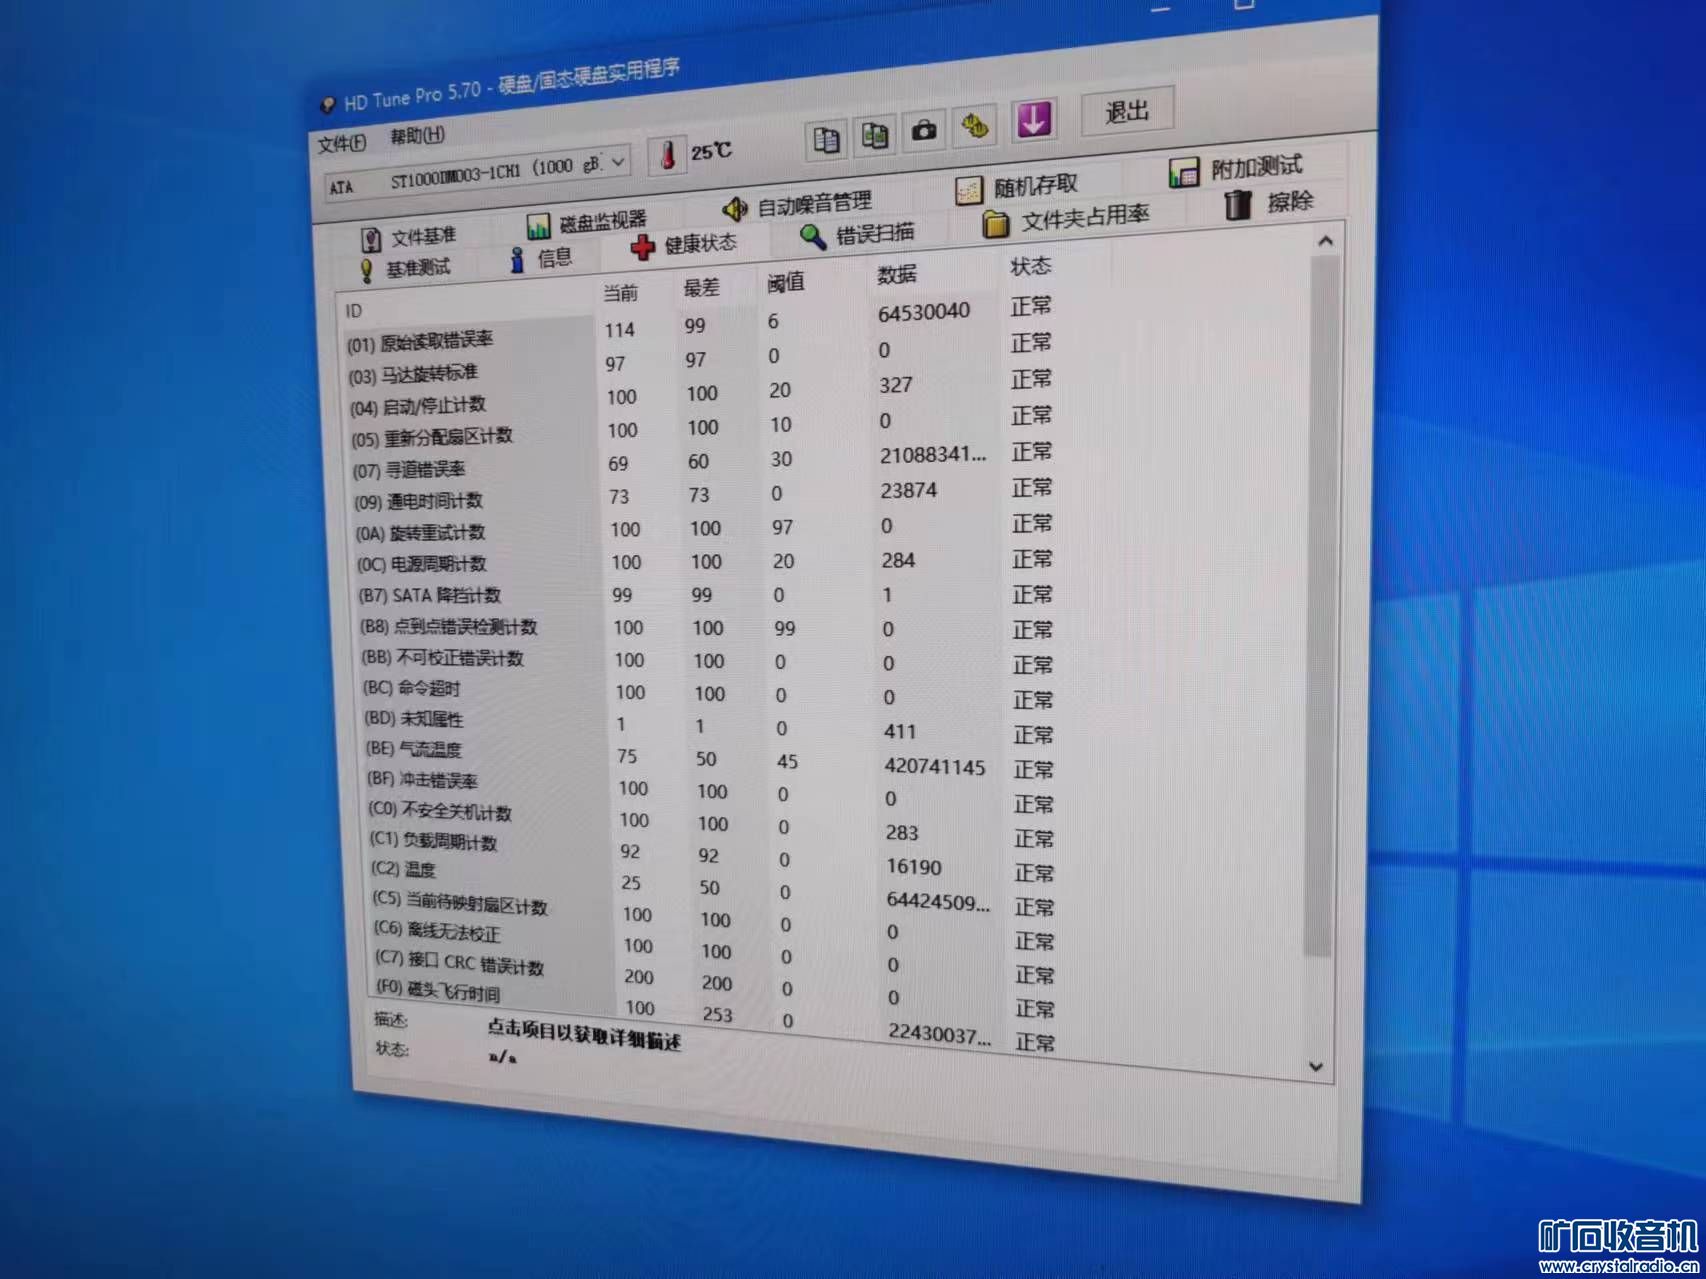Open the 文件(F) menu
The height and width of the screenshot is (1279, 1706).
point(342,144)
